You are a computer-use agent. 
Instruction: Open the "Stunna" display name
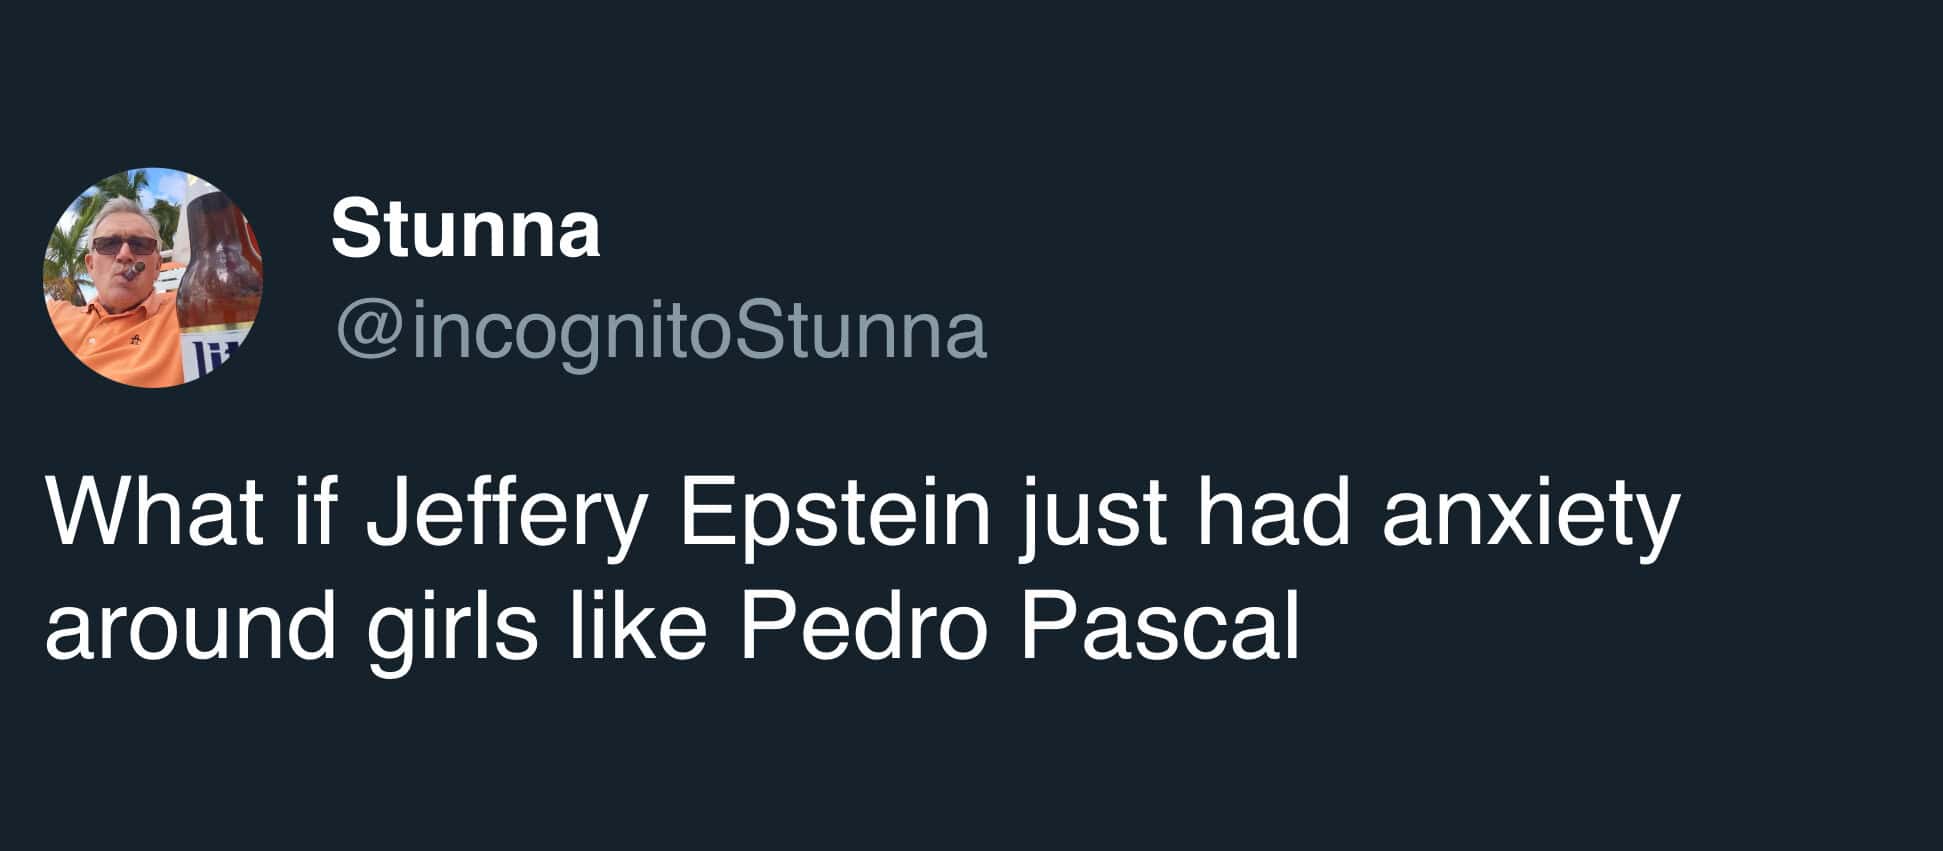[x=465, y=229]
